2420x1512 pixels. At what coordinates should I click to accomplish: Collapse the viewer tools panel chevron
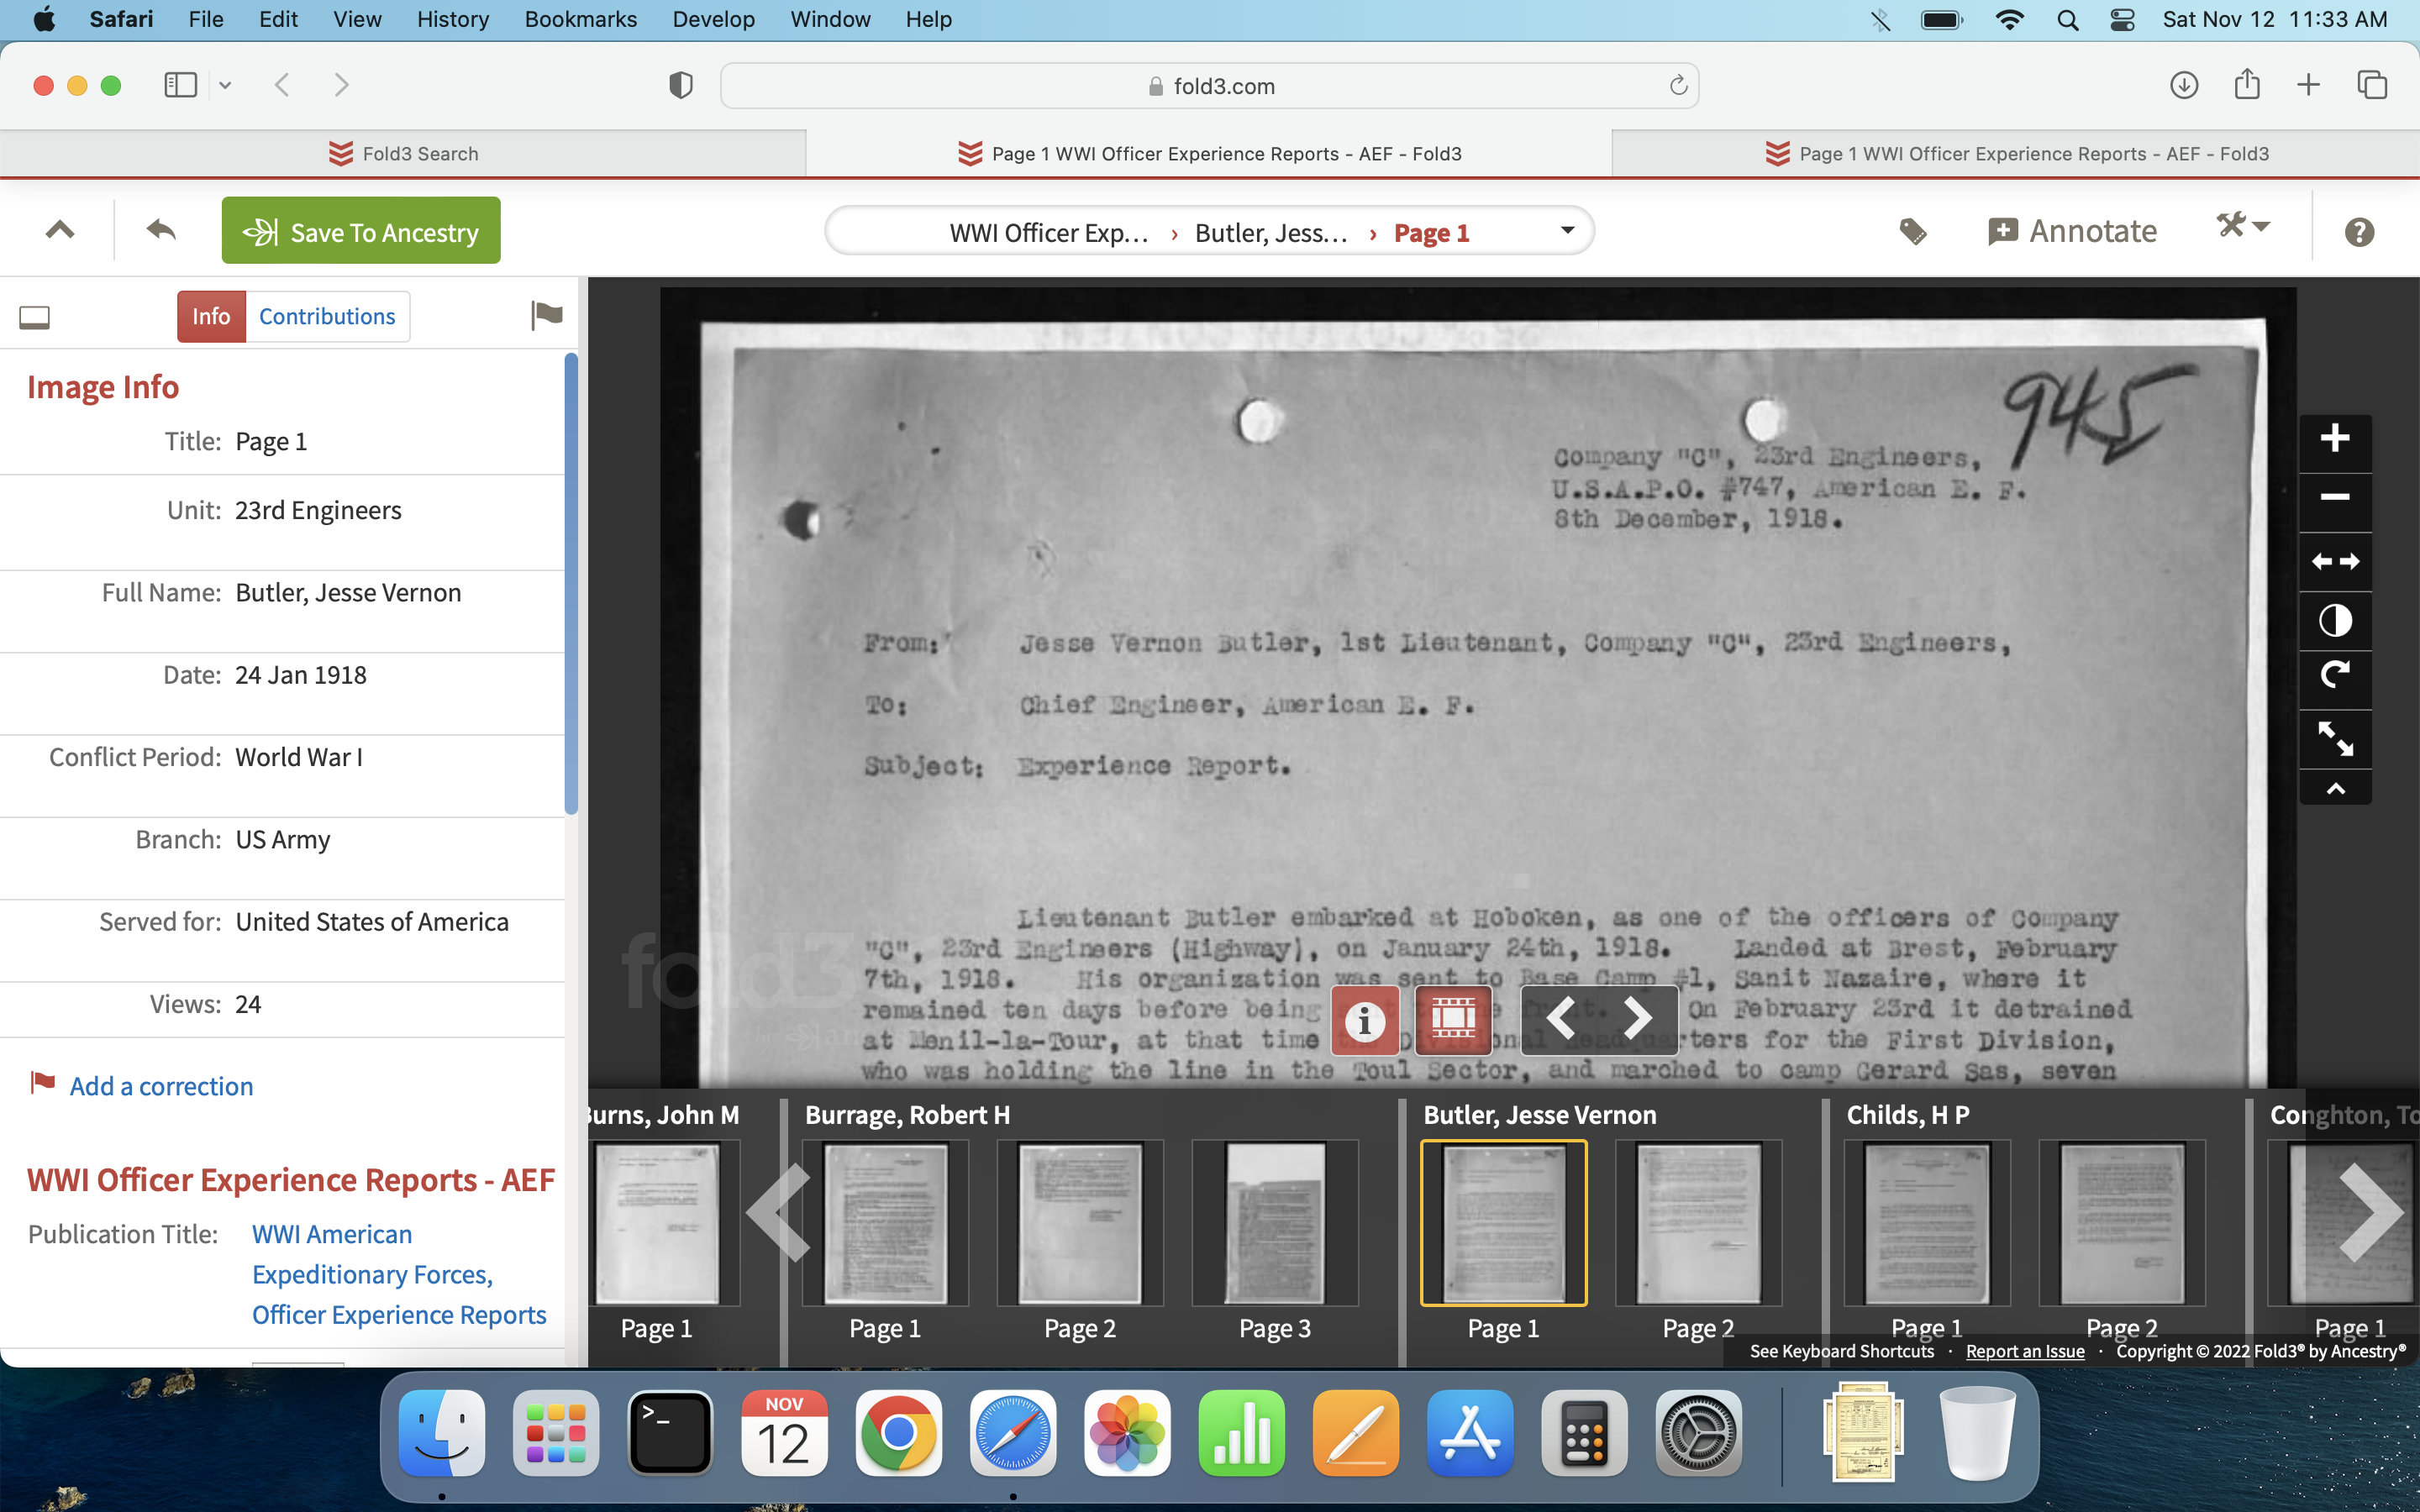coord(2334,789)
